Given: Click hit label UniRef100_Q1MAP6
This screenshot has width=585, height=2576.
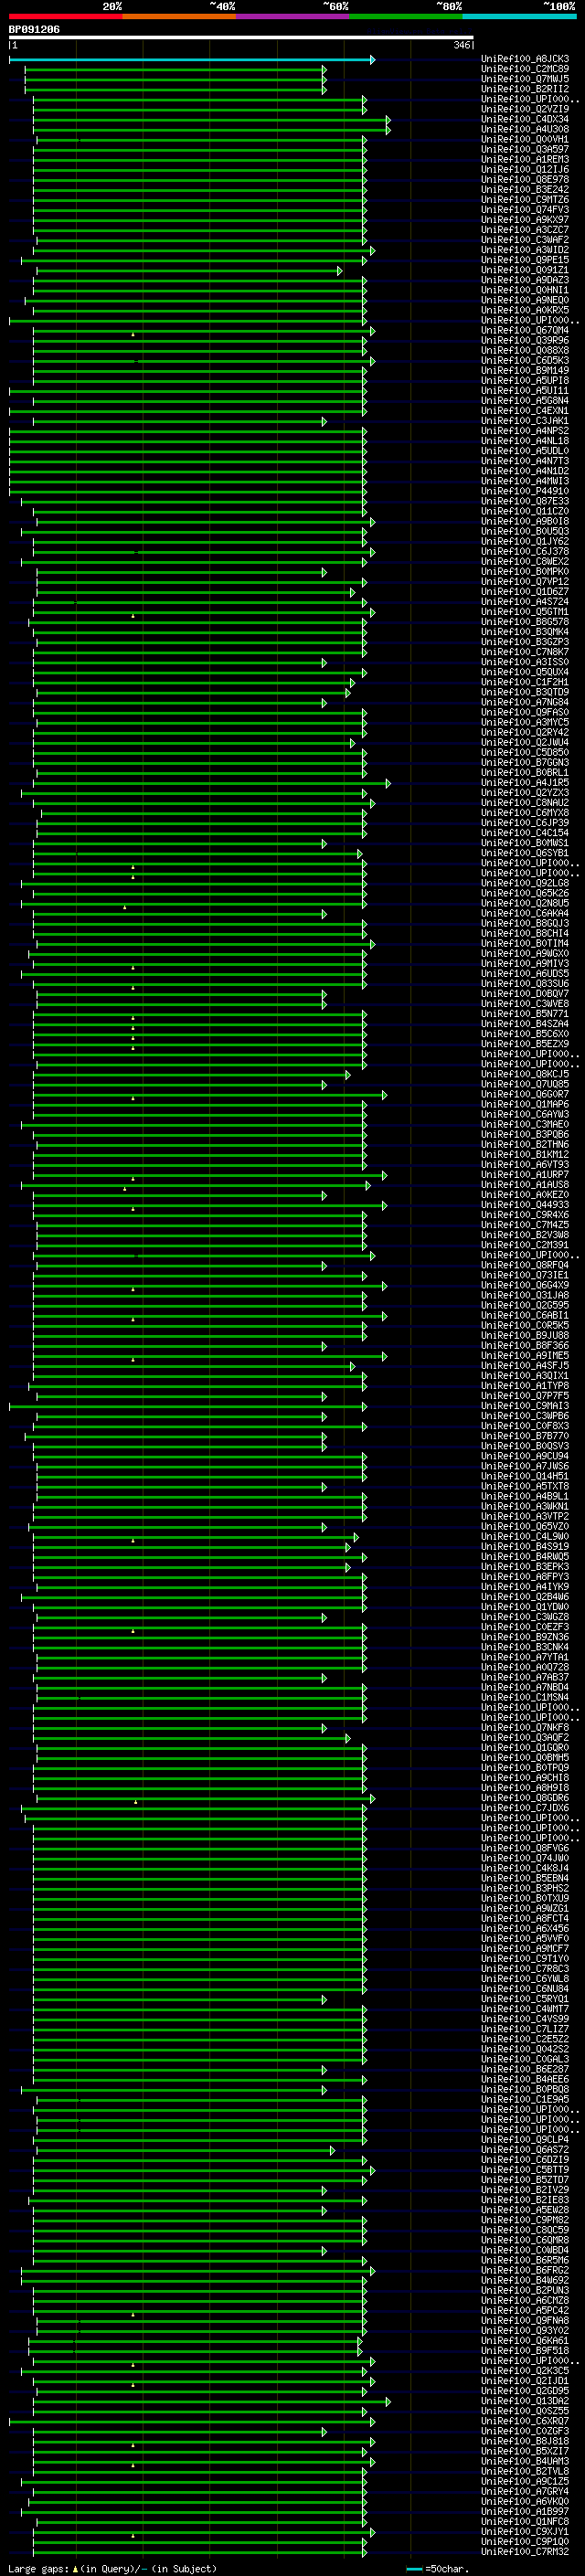Looking at the screenshot, I should (x=525, y=1105).
